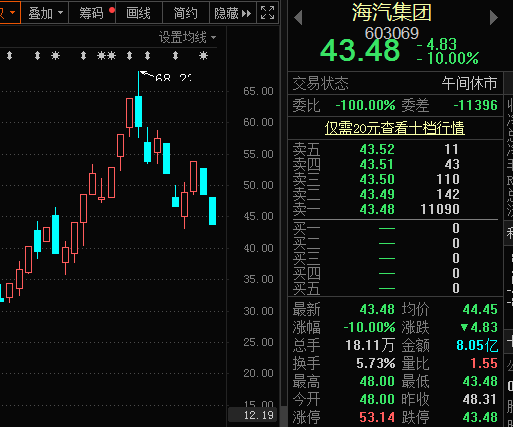Click the 12.19 price axis label
The width and height of the screenshot is (513, 427).
coord(259,415)
